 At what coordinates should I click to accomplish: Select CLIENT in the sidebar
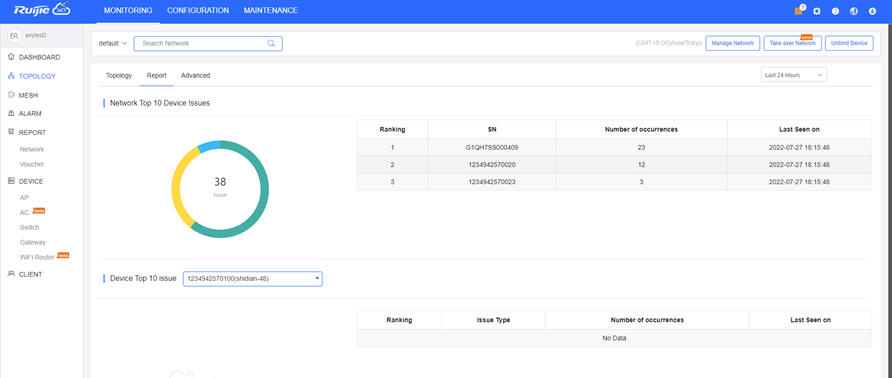click(31, 274)
